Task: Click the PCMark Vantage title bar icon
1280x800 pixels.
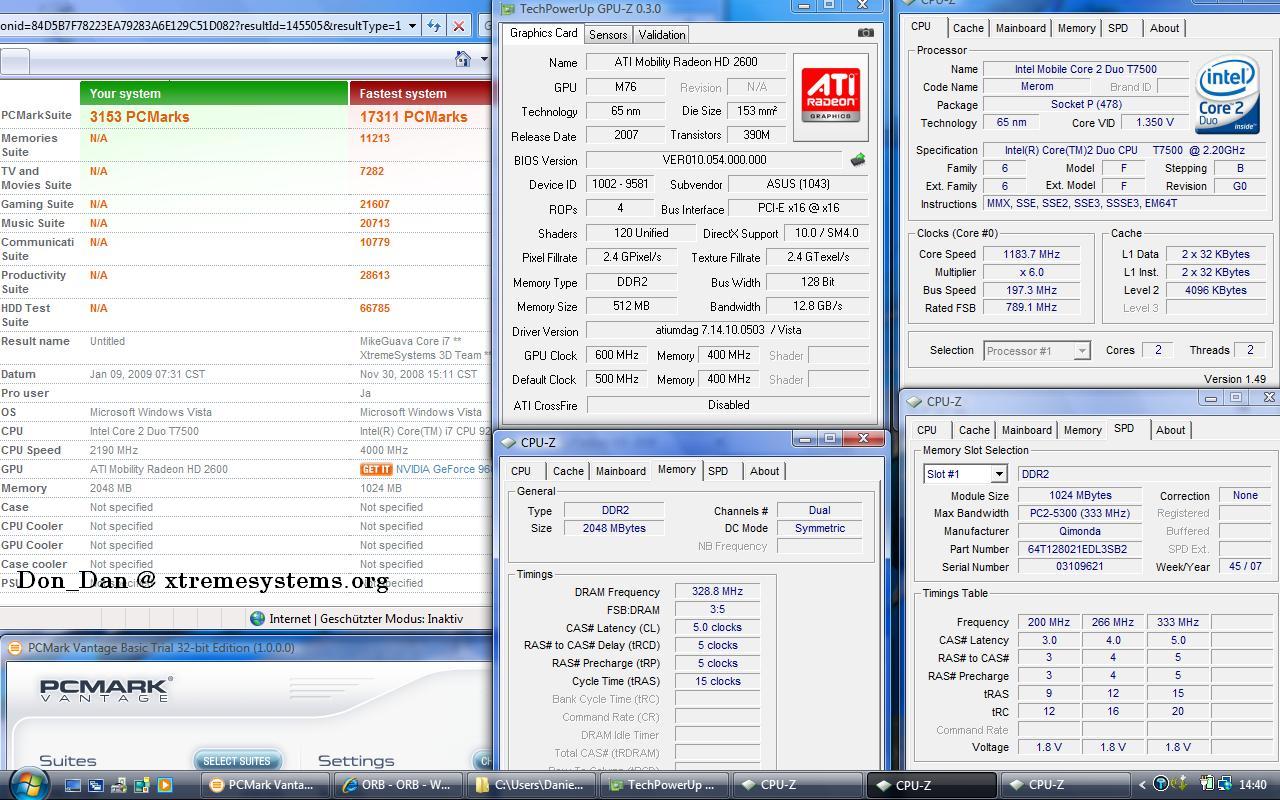Action: [15, 648]
